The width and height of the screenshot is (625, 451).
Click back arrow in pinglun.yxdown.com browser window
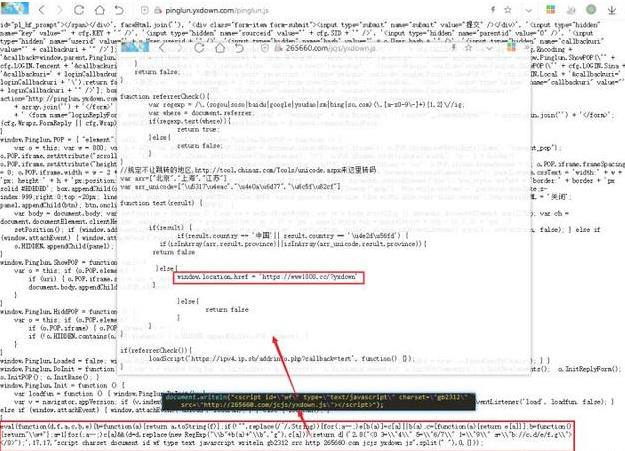[x=42, y=10]
